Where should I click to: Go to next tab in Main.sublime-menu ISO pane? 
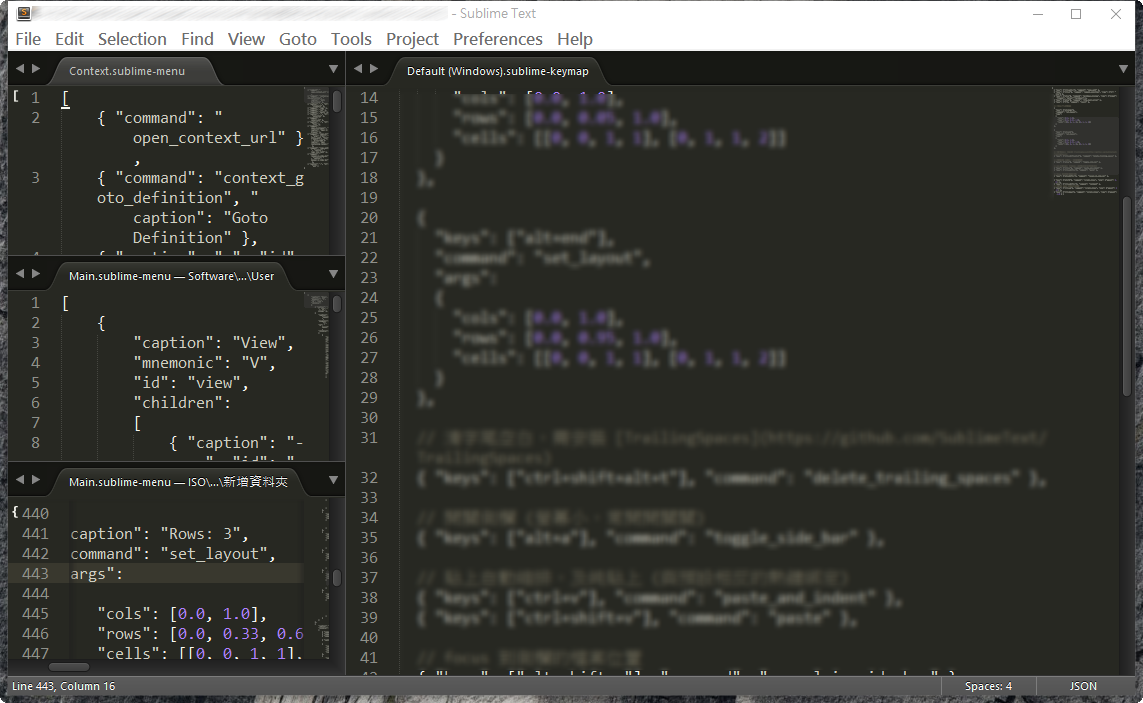tap(36, 479)
